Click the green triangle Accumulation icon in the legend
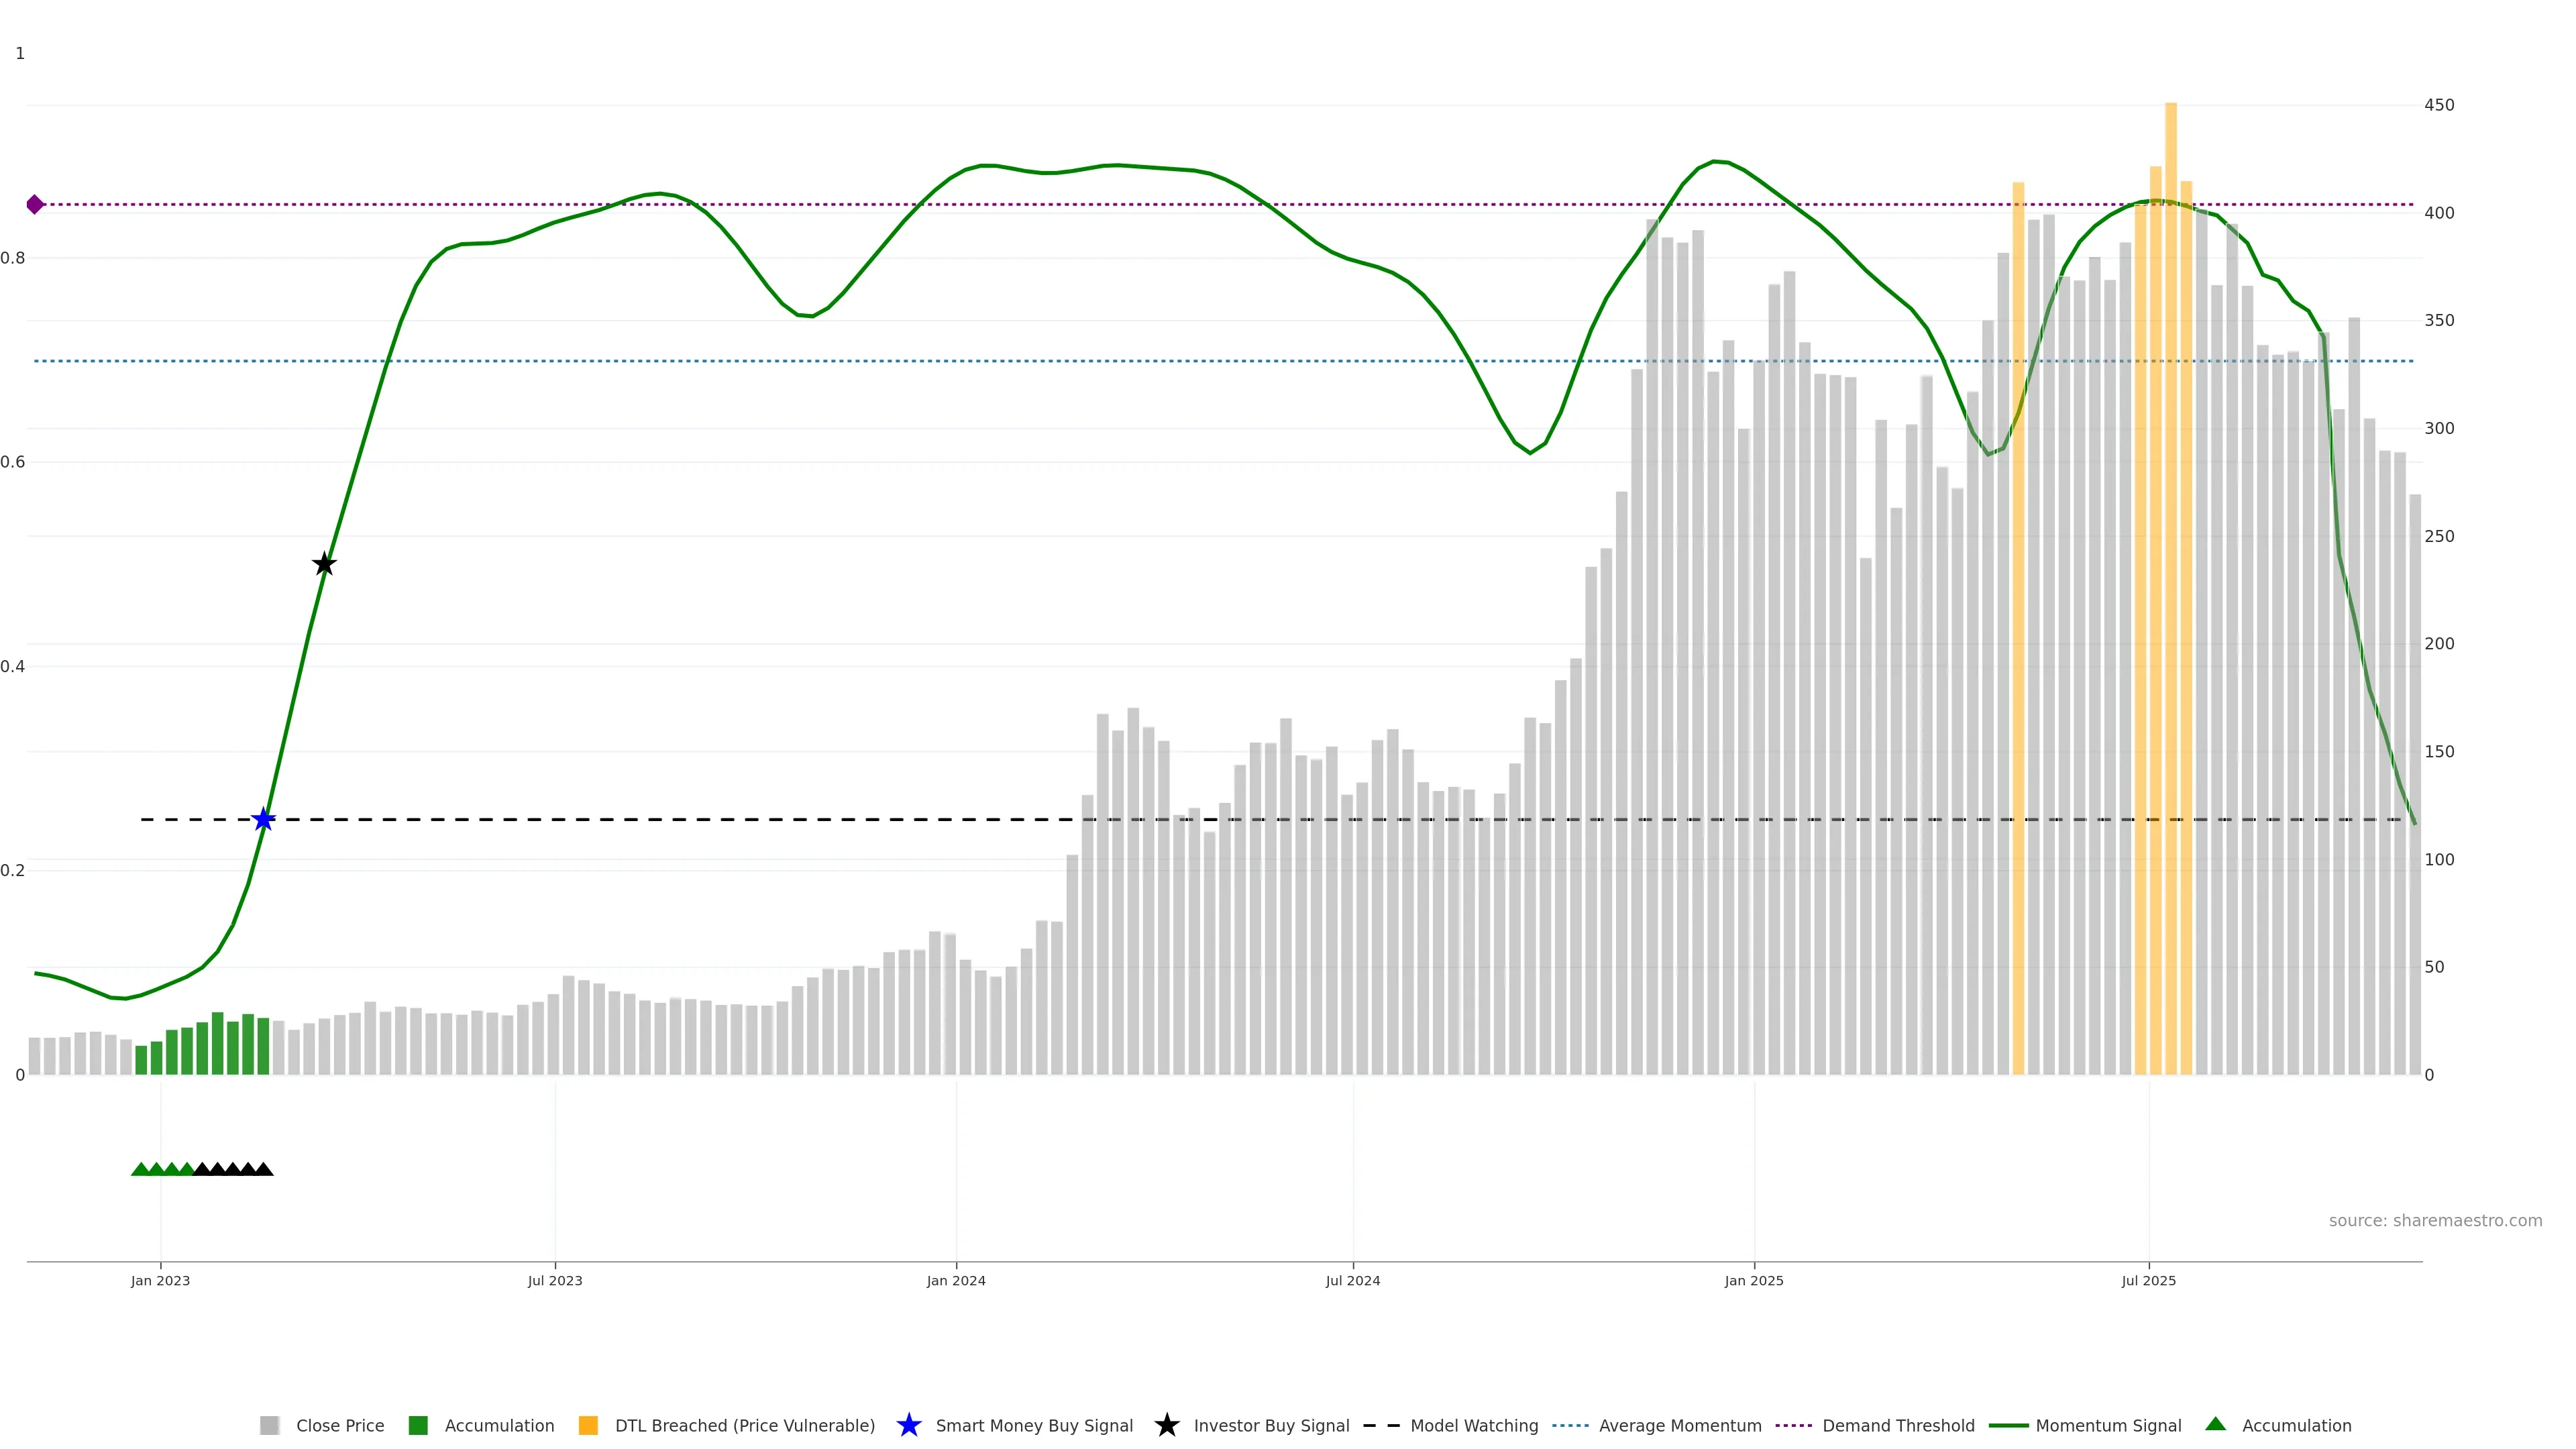This screenshot has width=2576, height=1449. 2215,1425
